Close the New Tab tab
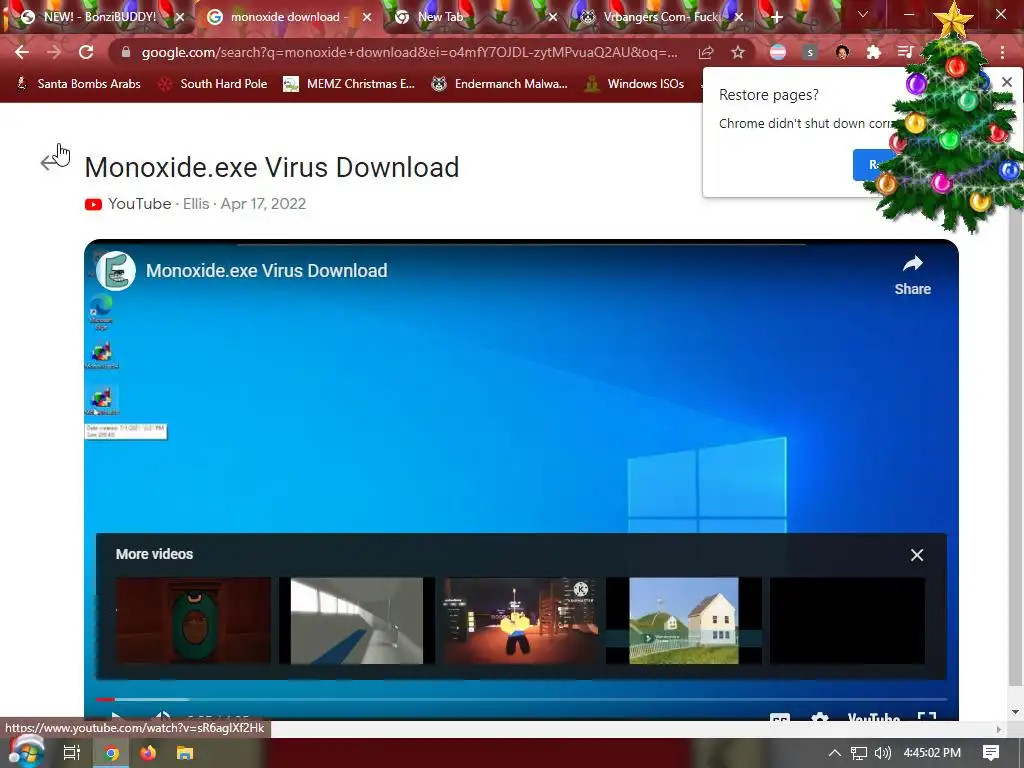 [553, 18]
